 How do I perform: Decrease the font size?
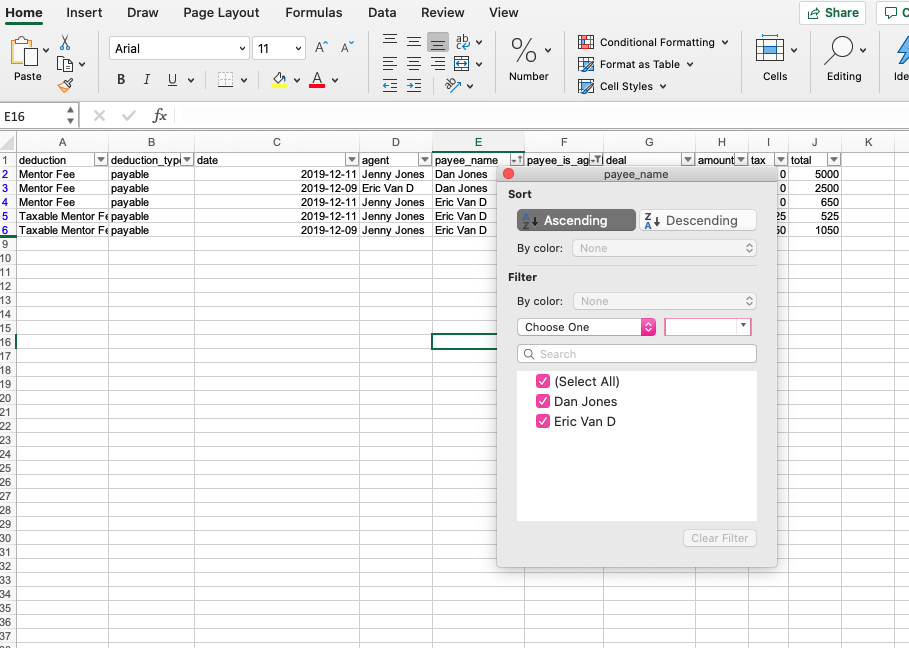347,48
